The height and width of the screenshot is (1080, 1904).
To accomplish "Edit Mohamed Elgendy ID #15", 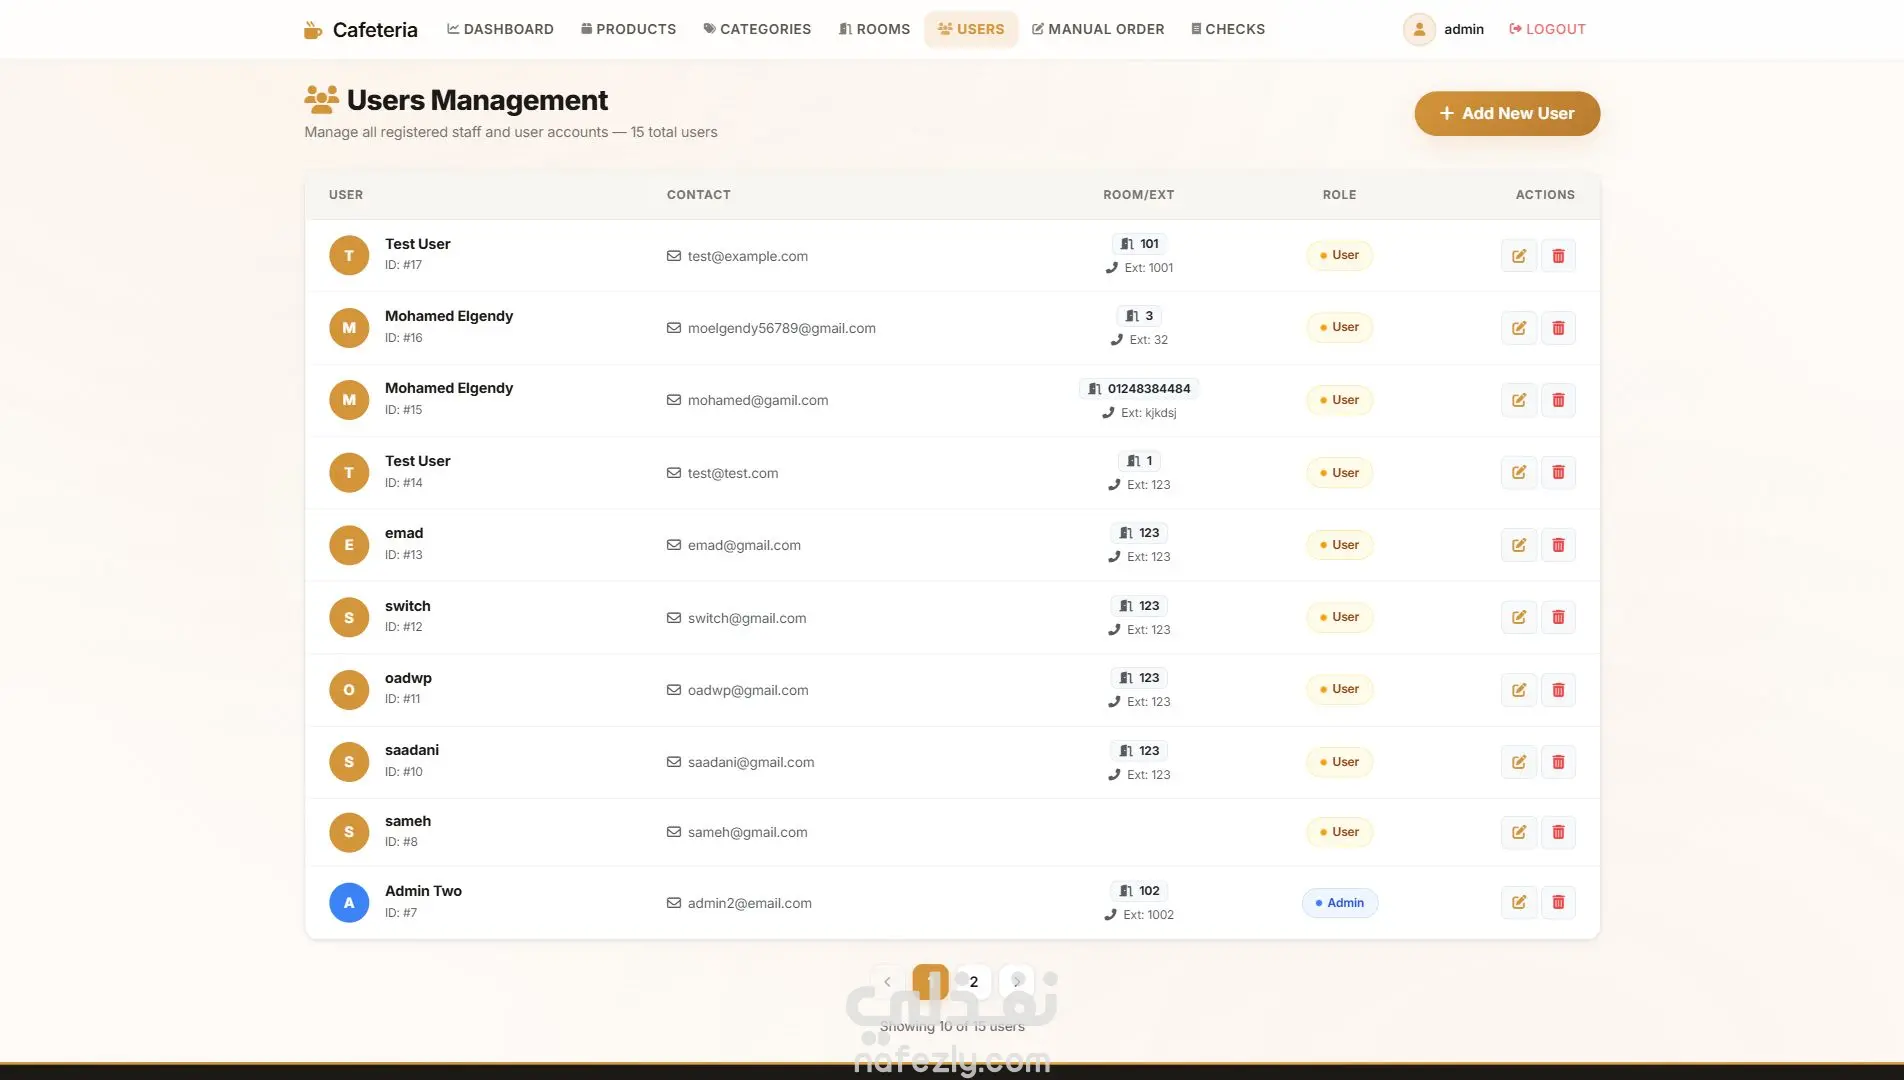I will click(x=1518, y=400).
